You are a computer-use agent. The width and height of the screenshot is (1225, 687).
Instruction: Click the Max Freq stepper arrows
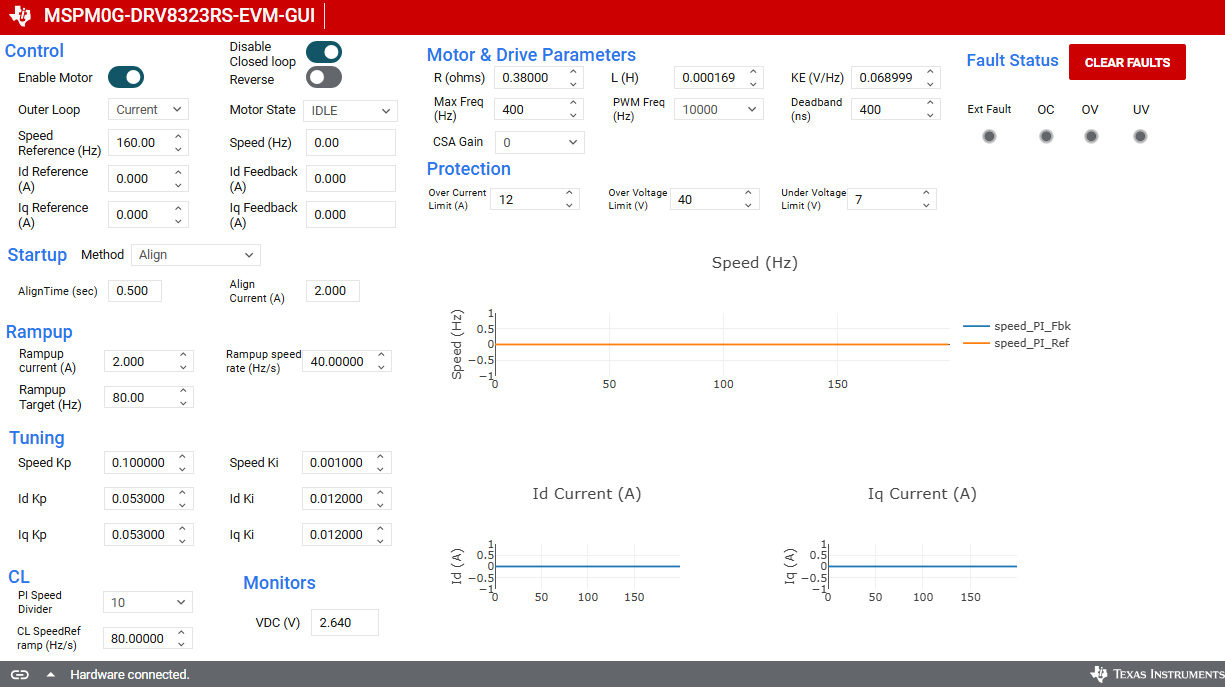click(573, 109)
